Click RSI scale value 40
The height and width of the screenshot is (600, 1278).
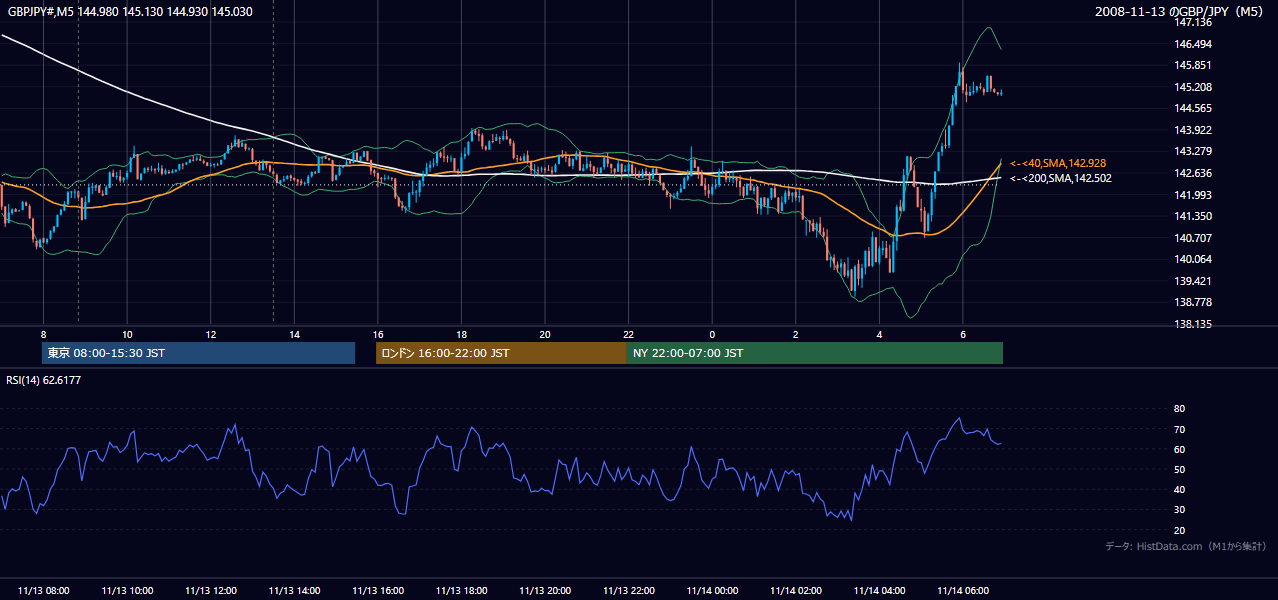(x=1179, y=489)
